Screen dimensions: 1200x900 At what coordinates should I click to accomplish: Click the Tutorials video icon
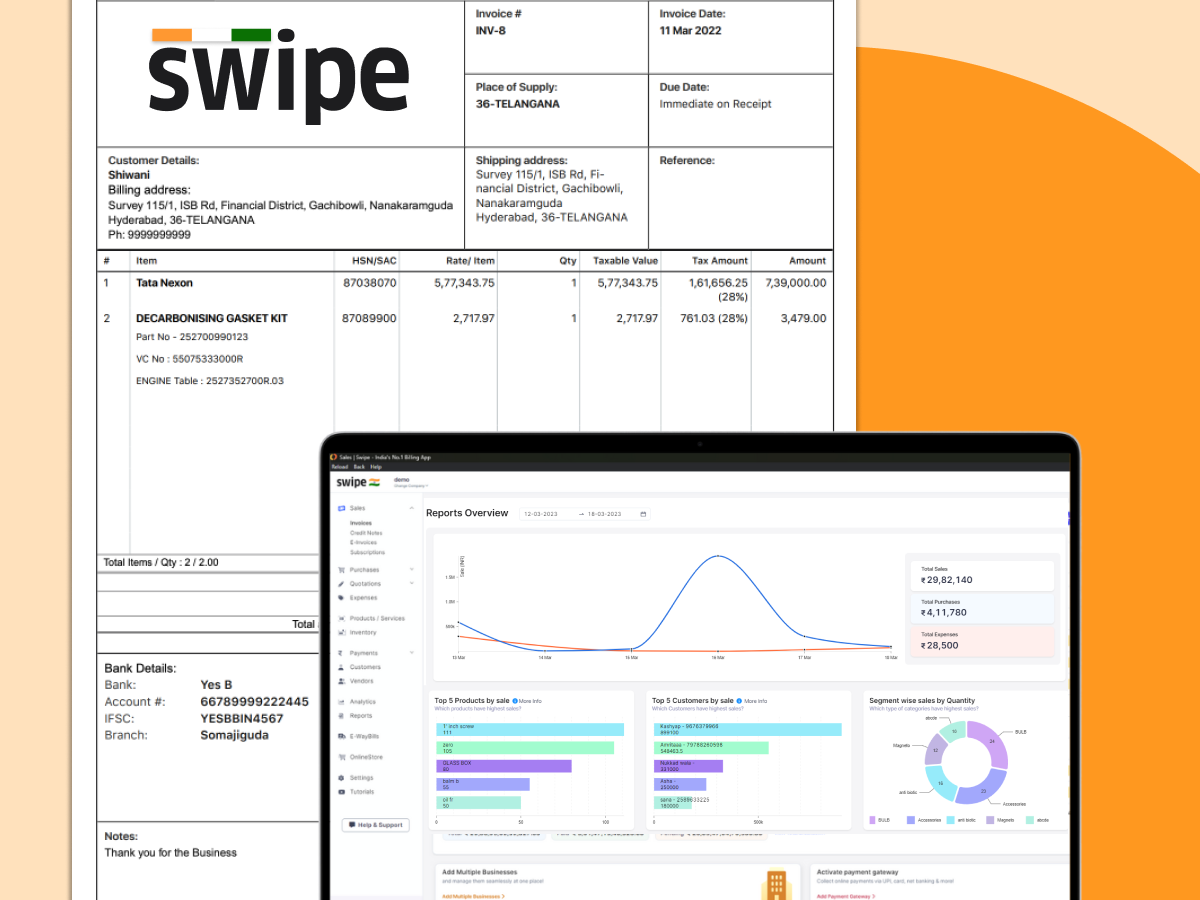(x=342, y=791)
